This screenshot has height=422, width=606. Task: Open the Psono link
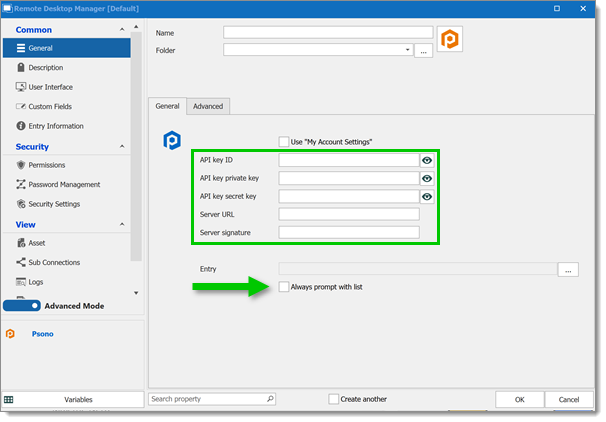pos(43,334)
